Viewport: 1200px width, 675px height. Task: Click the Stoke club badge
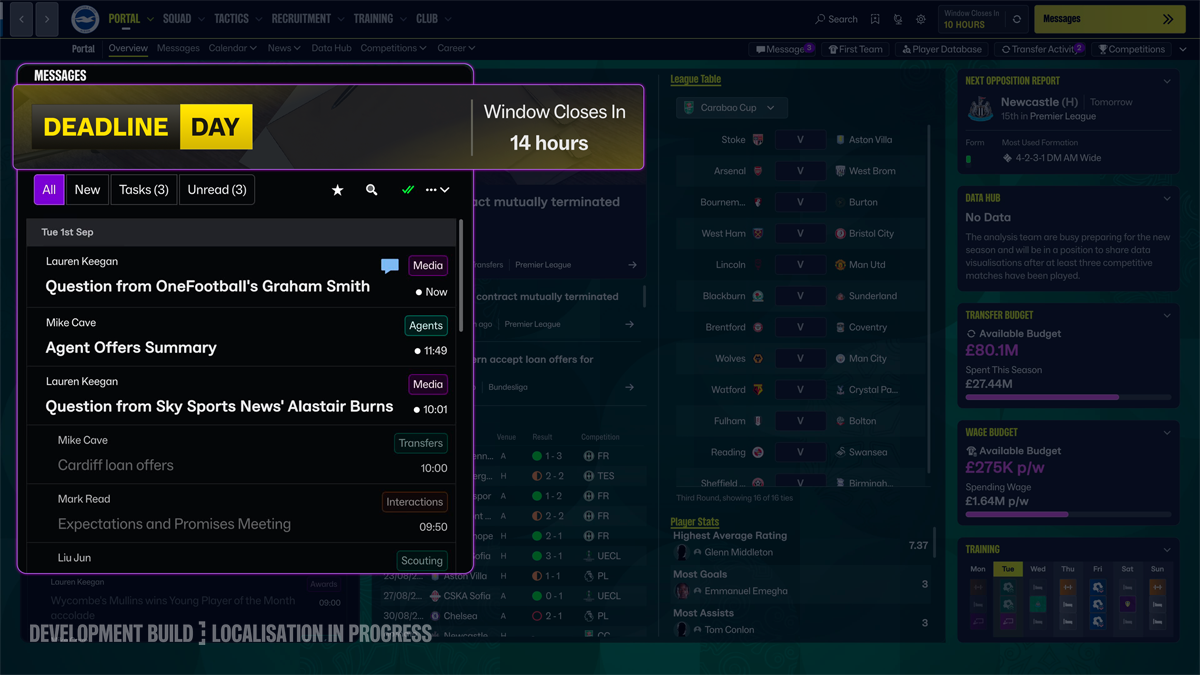coord(758,140)
